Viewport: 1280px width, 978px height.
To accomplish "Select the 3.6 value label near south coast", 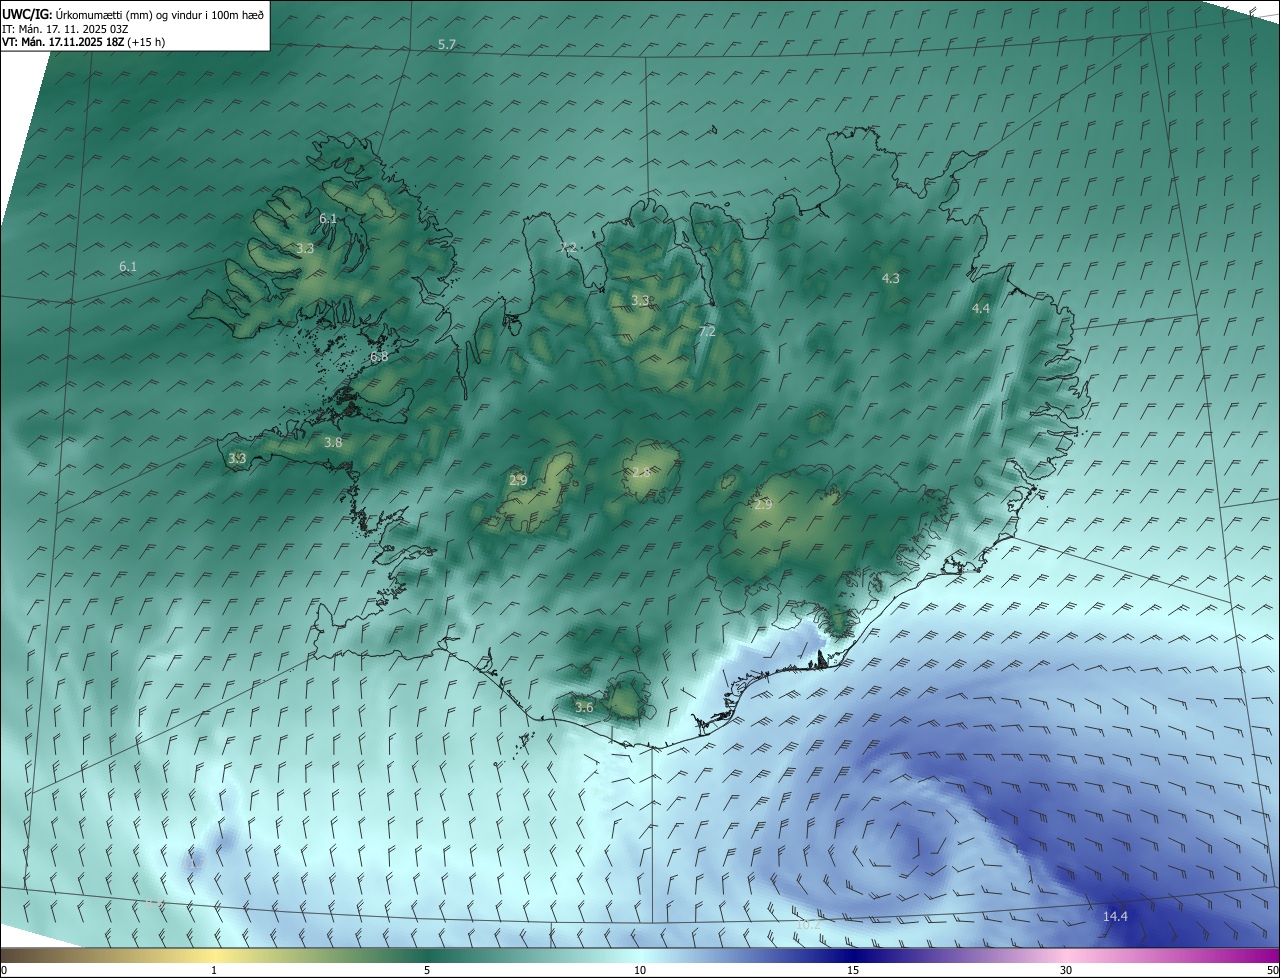I will pyautogui.click(x=584, y=707).
